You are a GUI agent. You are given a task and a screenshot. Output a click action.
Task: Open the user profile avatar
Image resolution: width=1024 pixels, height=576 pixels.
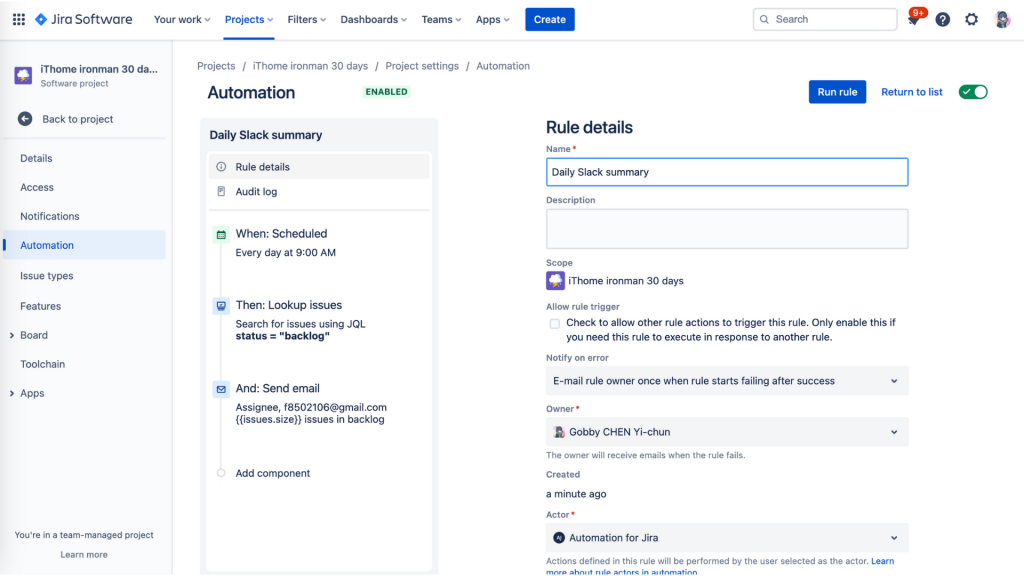(x=1002, y=20)
